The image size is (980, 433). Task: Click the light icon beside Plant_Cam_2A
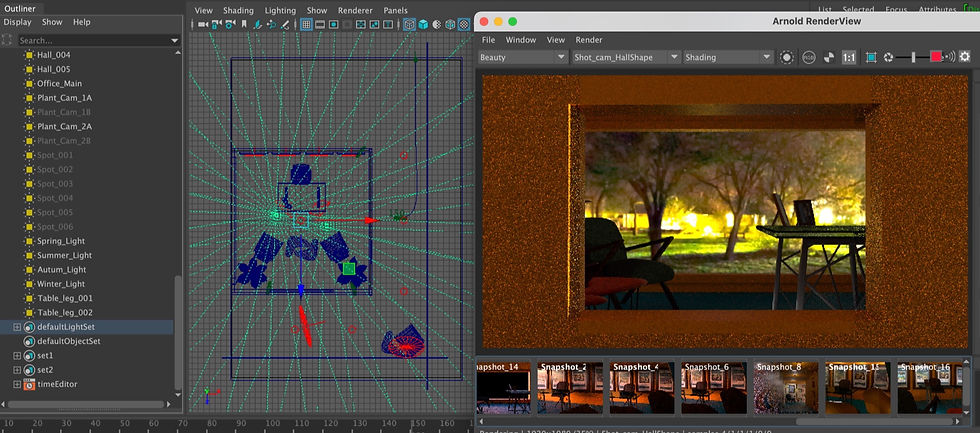tap(29, 126)
